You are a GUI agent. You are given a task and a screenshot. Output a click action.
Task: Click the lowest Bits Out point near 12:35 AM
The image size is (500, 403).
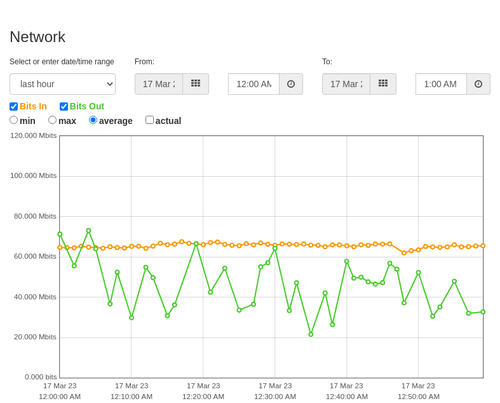point(311,334)
